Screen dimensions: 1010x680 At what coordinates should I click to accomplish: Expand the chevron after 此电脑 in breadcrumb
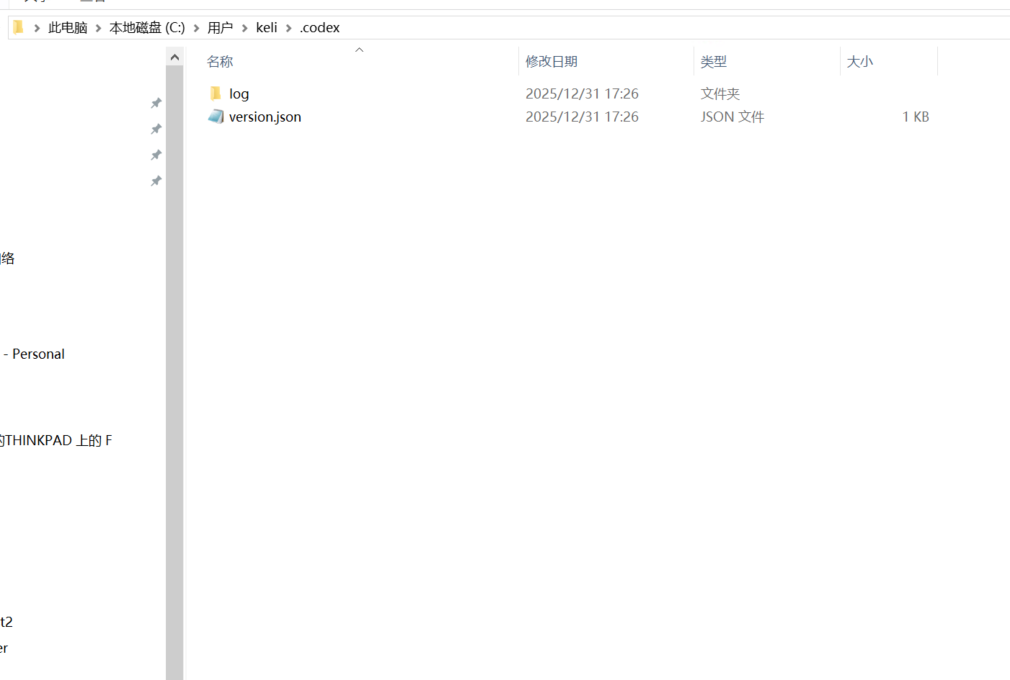click(98, 28)
